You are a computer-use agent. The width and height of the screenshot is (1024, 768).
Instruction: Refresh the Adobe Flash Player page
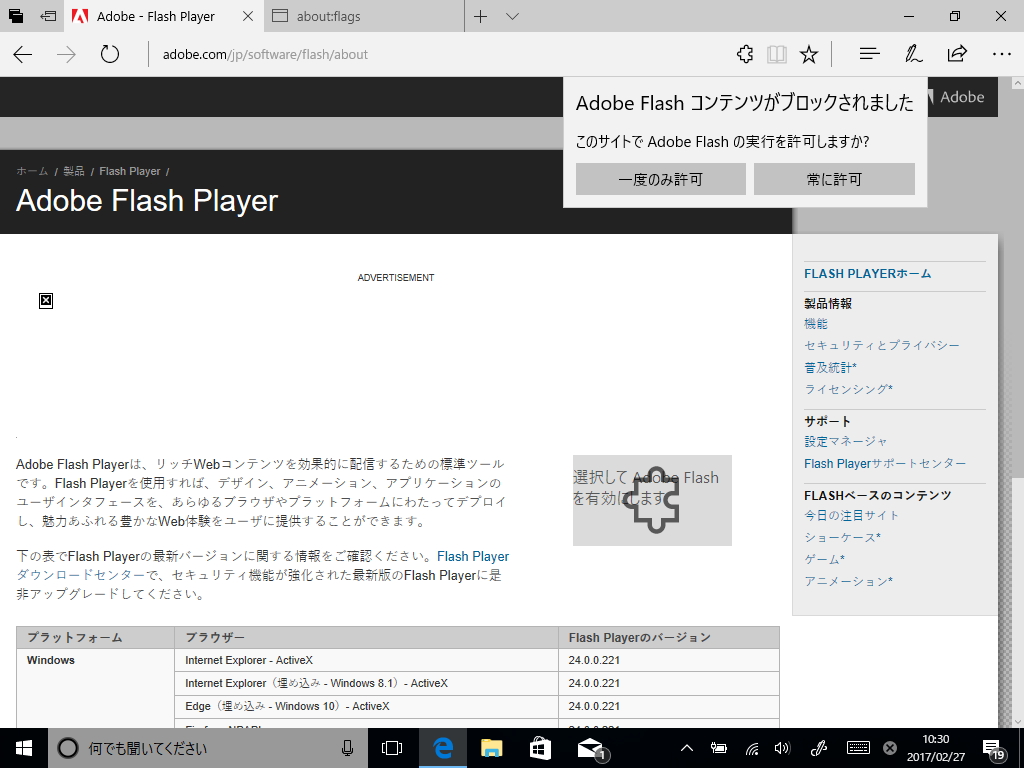point(109,54)
